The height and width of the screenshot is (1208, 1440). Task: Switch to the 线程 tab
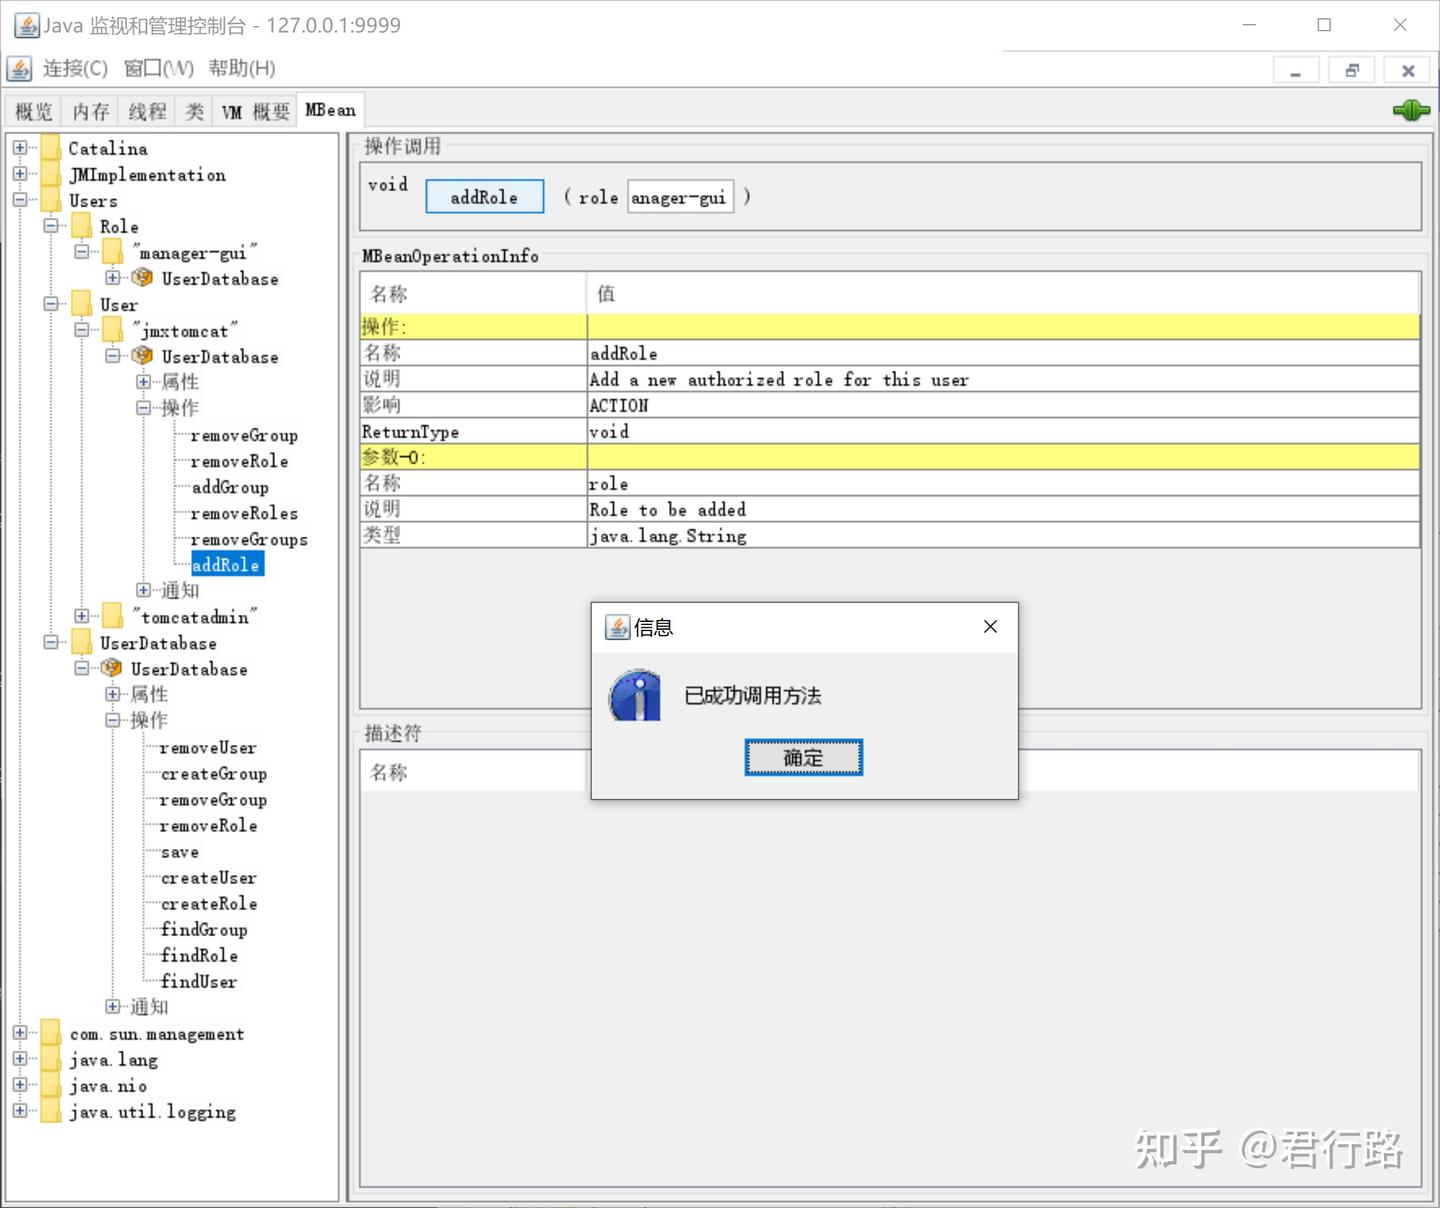click(146, 110)
